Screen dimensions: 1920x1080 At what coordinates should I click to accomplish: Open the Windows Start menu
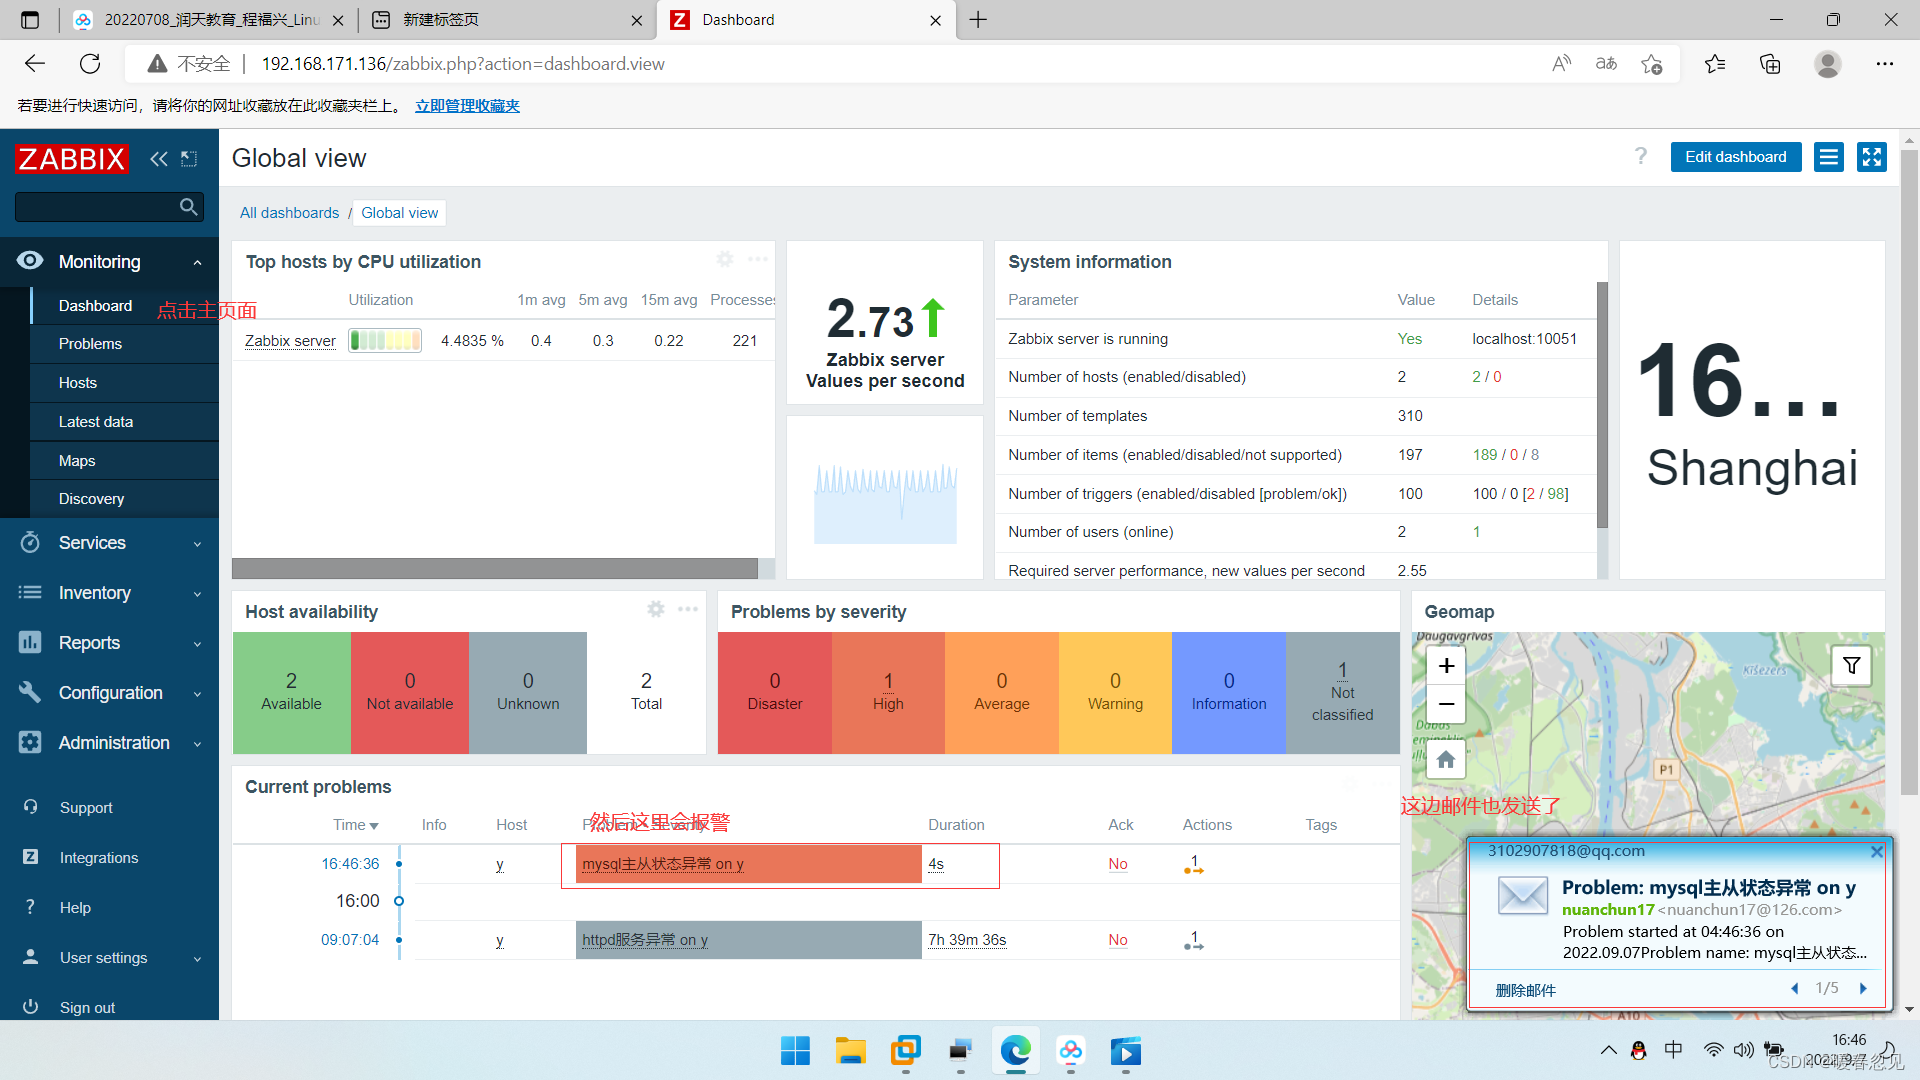click(x=795, y=1051)
